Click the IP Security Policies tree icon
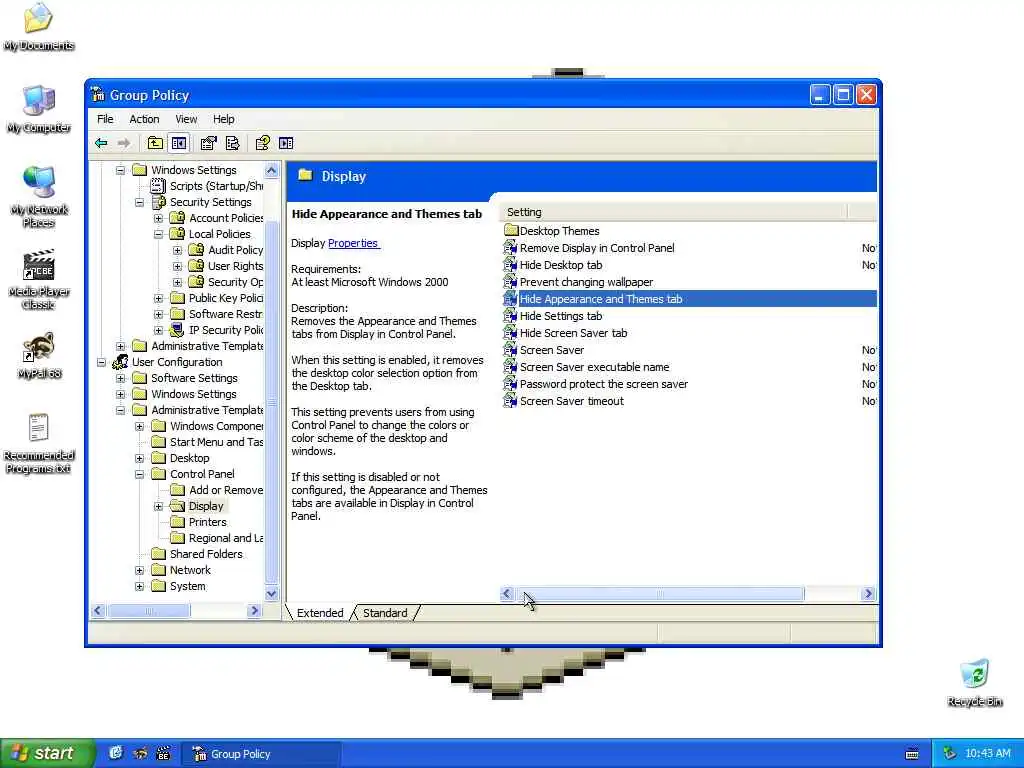Screen dimensions: 1024x768 177,330
